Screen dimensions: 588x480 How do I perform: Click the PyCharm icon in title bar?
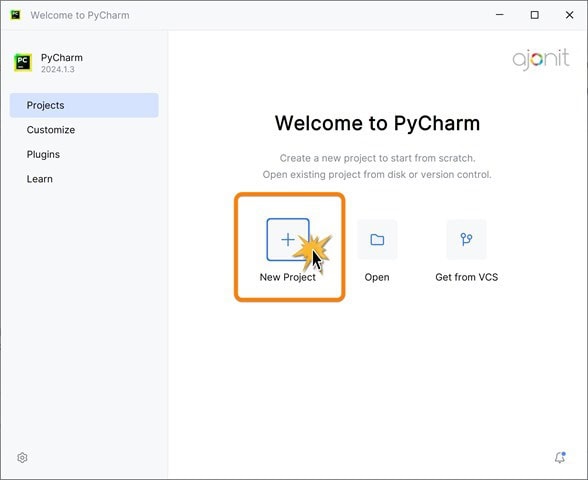point(15,15)
